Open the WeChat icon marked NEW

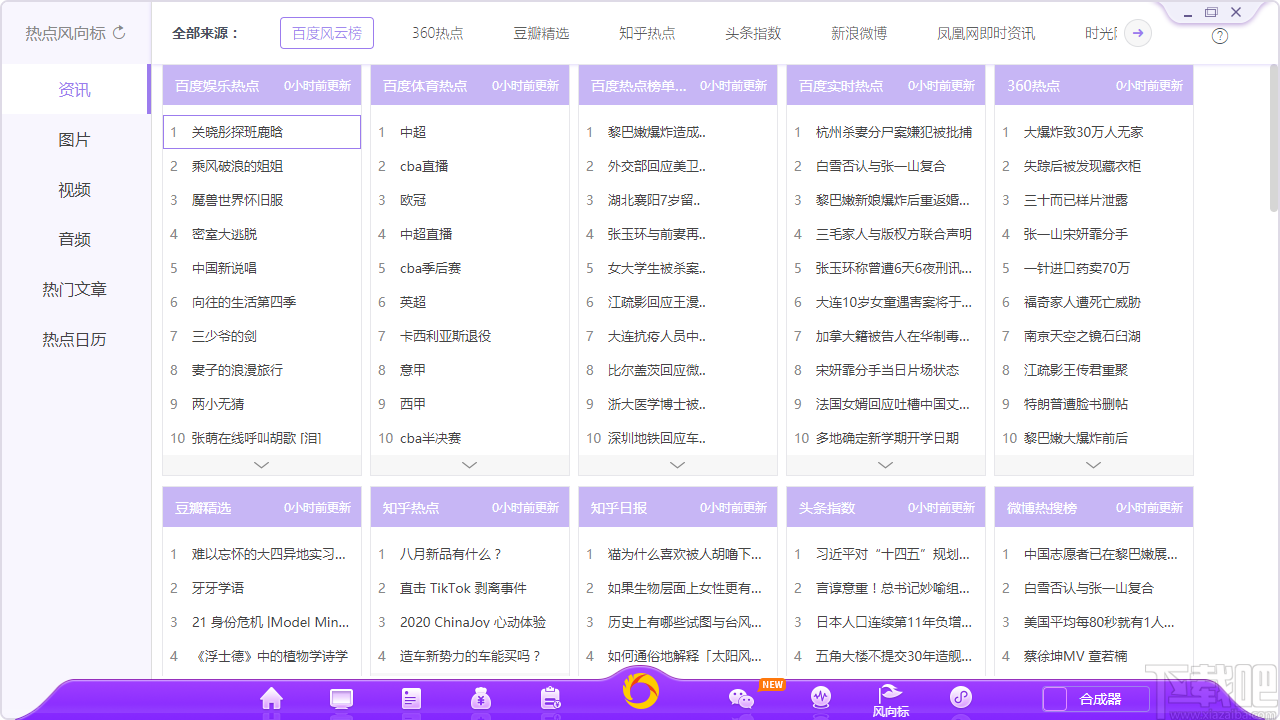click(741, 698)
